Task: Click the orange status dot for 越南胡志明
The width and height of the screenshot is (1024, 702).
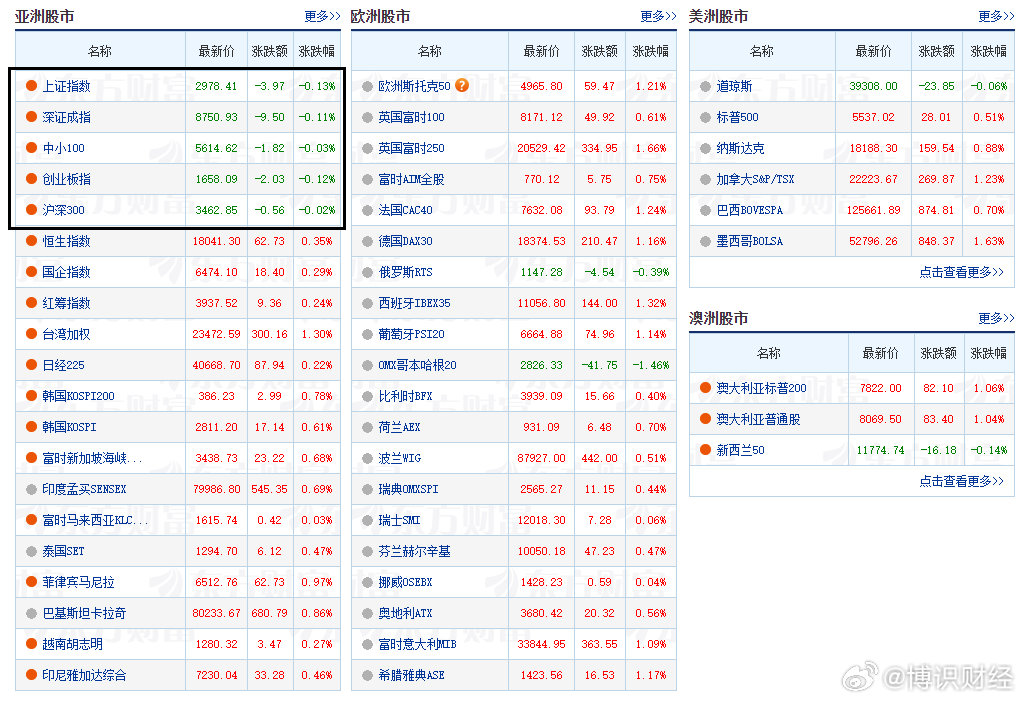Action: [x=31, y=644]
